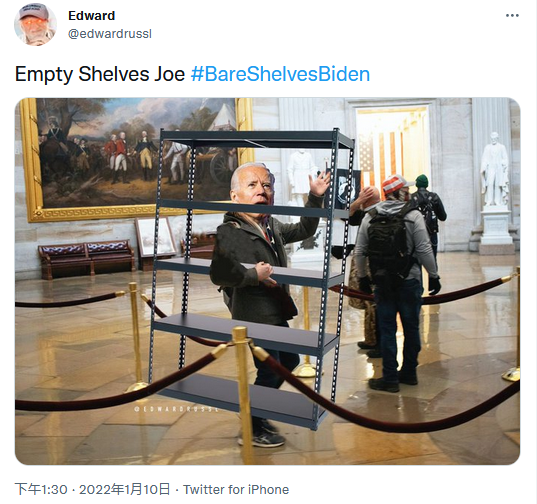Click the Twitter for iPhone source link
The height and width of the screenshot is (504, 537).
tap(236, 489)
